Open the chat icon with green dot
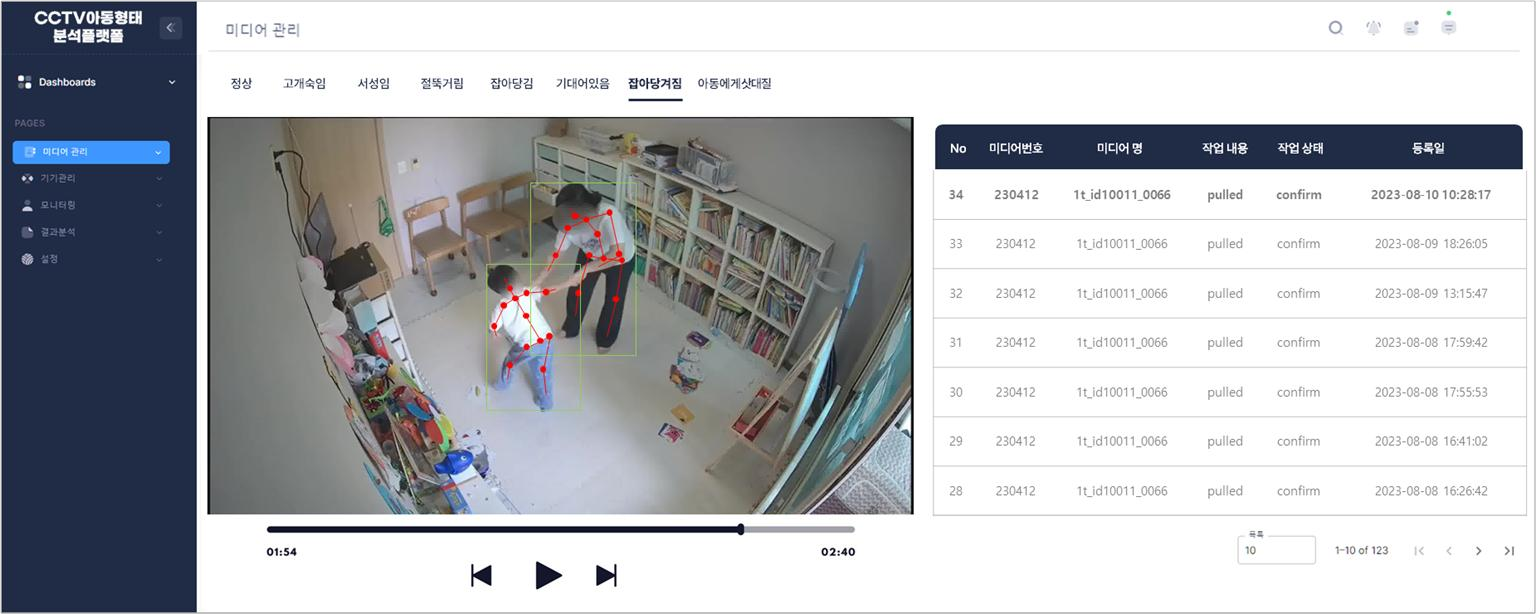The width and height of the screenshot is (1536, 614). [x=1448, y=26]
